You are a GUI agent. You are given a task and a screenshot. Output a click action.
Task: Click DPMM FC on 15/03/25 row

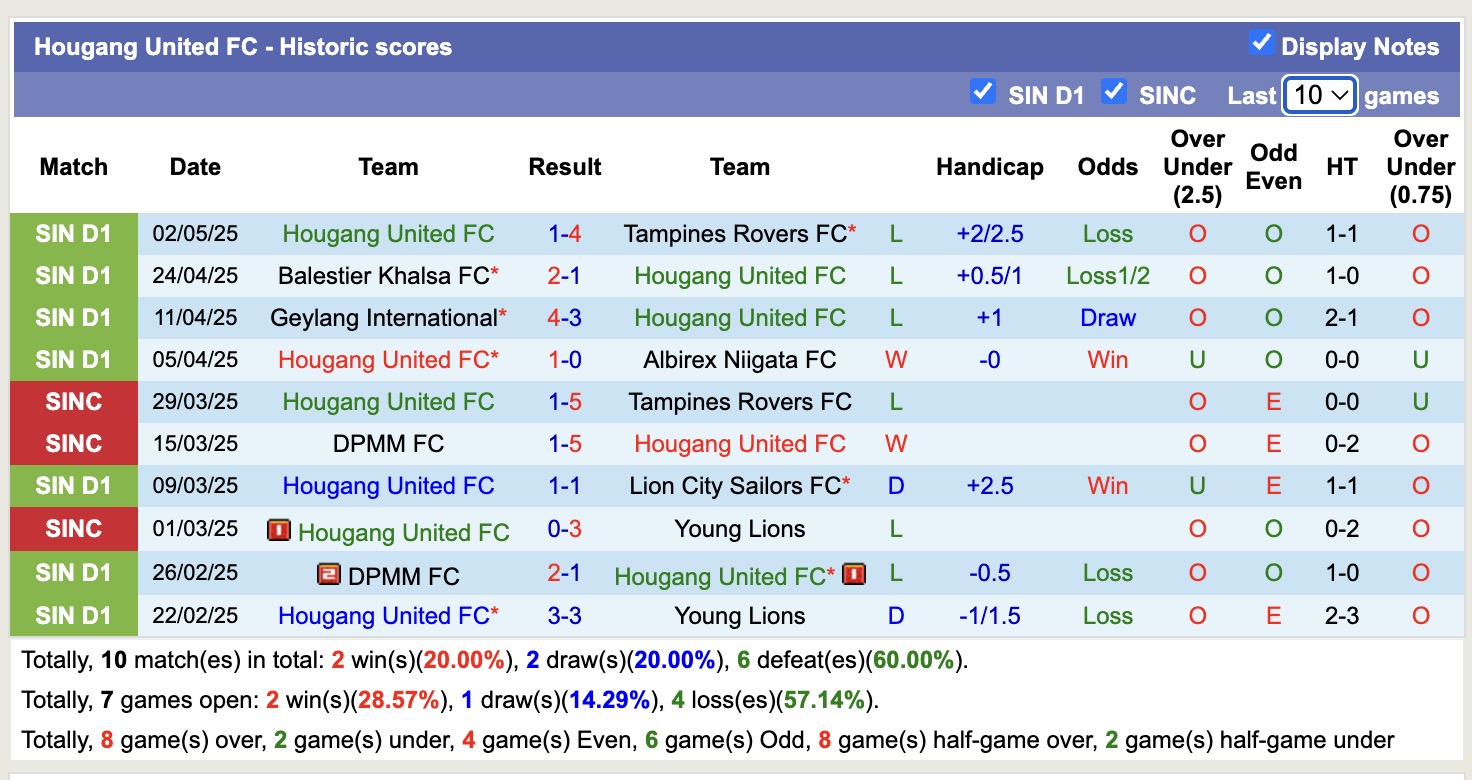[388, 444]
